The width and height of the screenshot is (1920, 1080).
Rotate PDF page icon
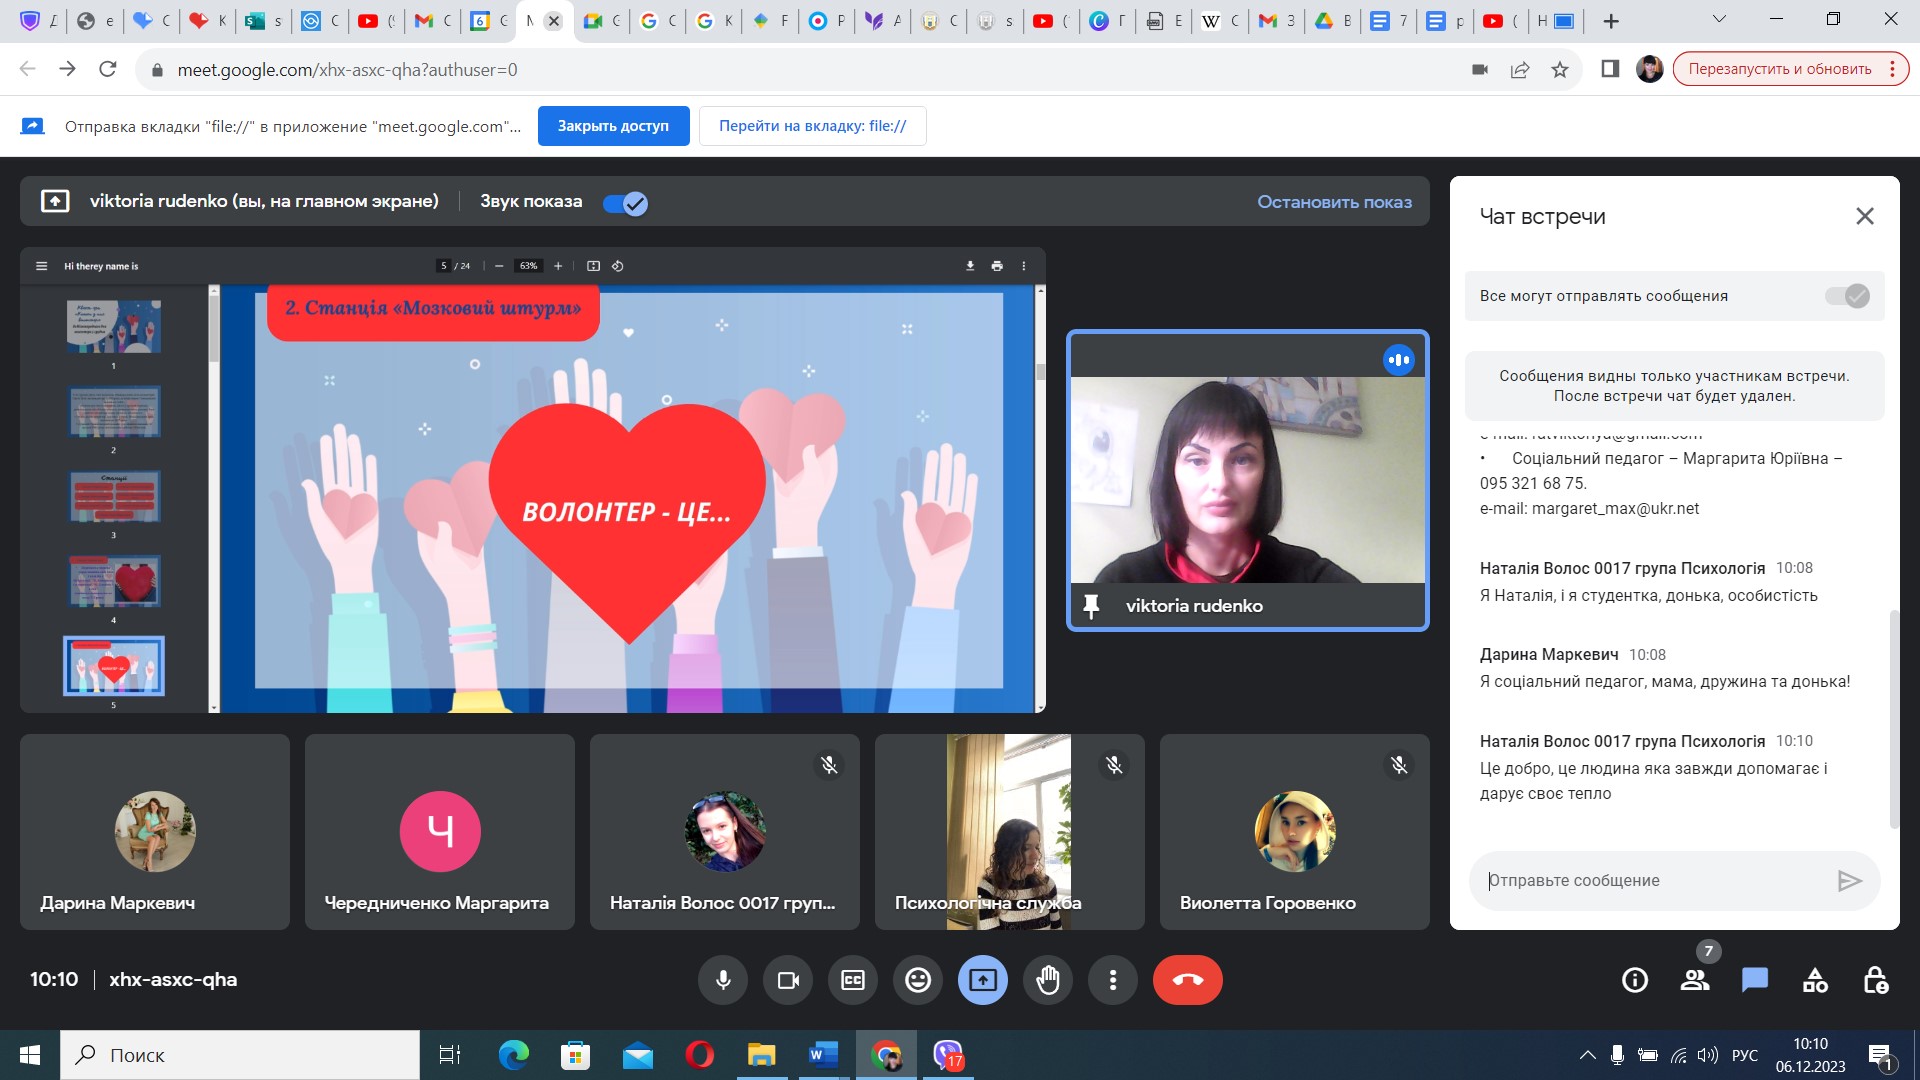click(618, 266)
